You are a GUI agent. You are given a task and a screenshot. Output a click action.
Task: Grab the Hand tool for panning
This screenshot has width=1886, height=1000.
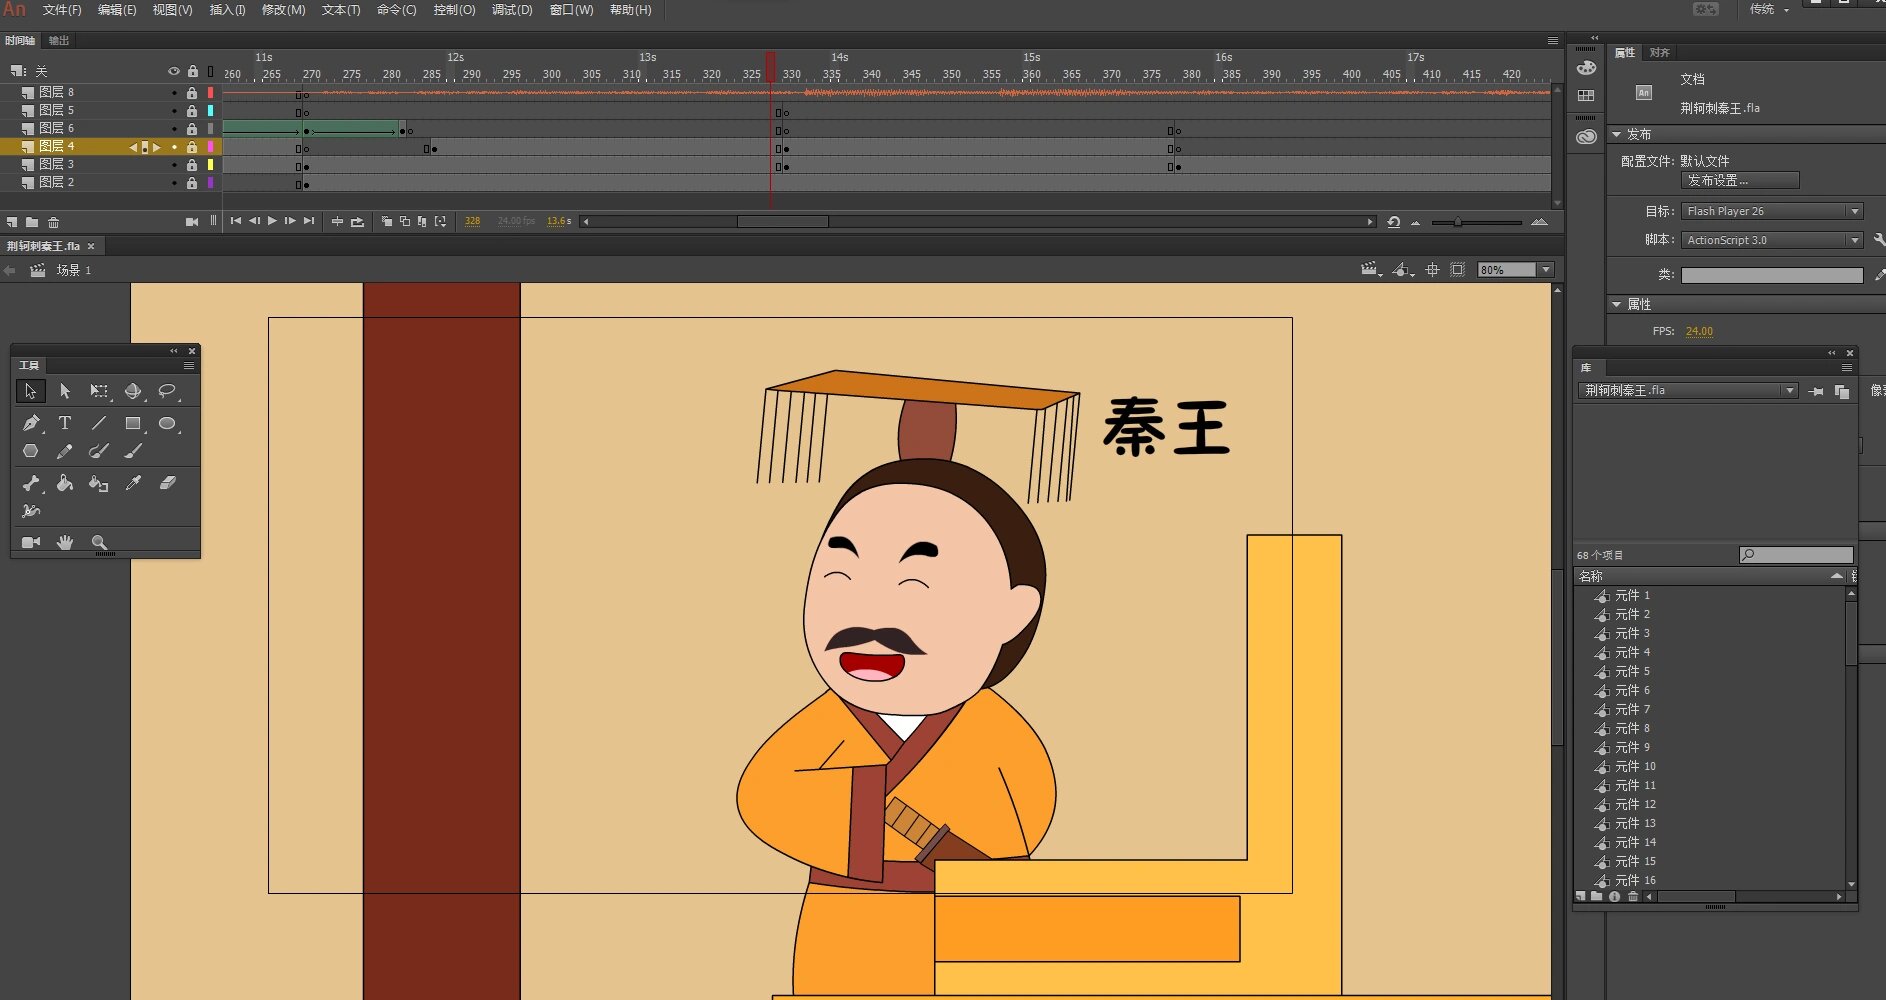click(x=64, y=541)
